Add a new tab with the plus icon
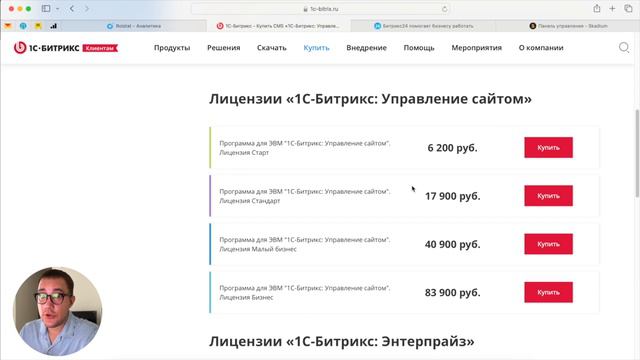This screenshot has width=640, height=360. point(612,8)
